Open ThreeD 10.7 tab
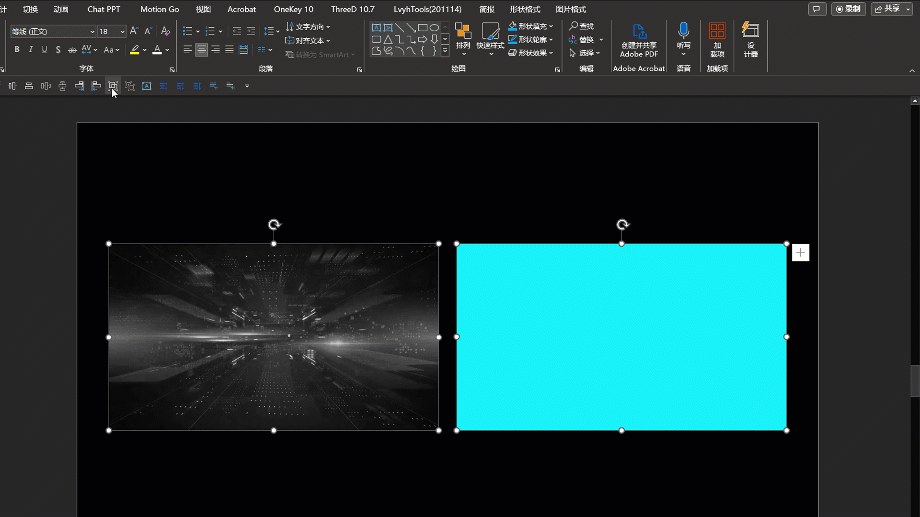Image resolution: width=920 pixels, height=517 pixels. (x=353, y=9)
